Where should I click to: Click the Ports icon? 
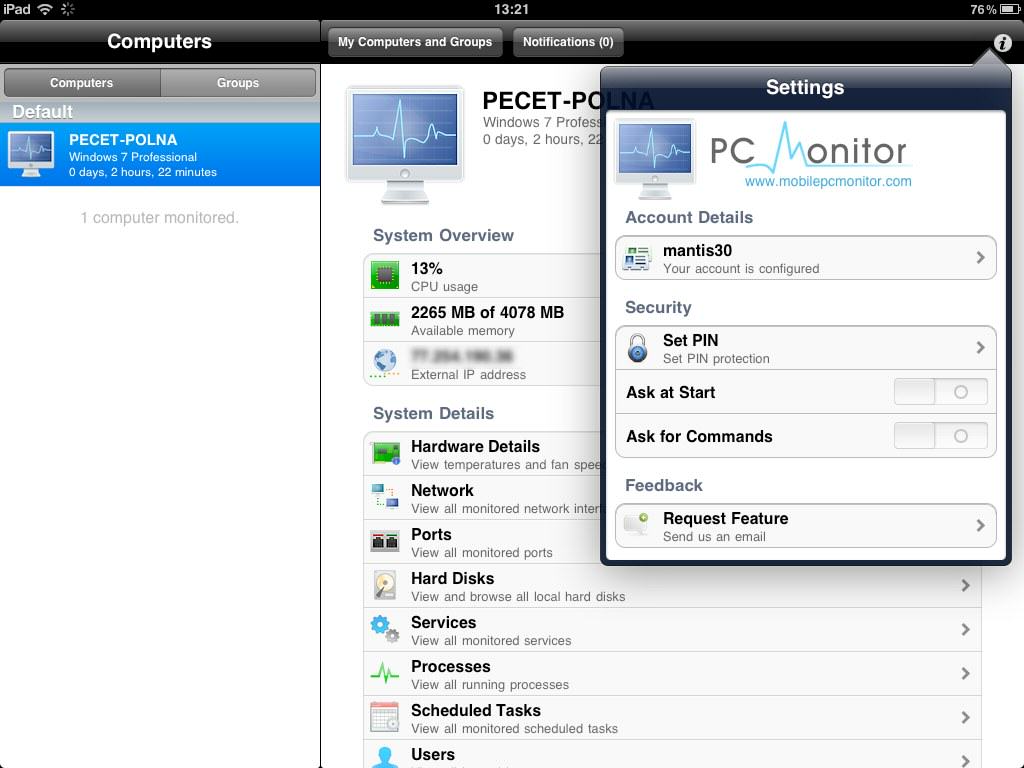coord(385,542)
